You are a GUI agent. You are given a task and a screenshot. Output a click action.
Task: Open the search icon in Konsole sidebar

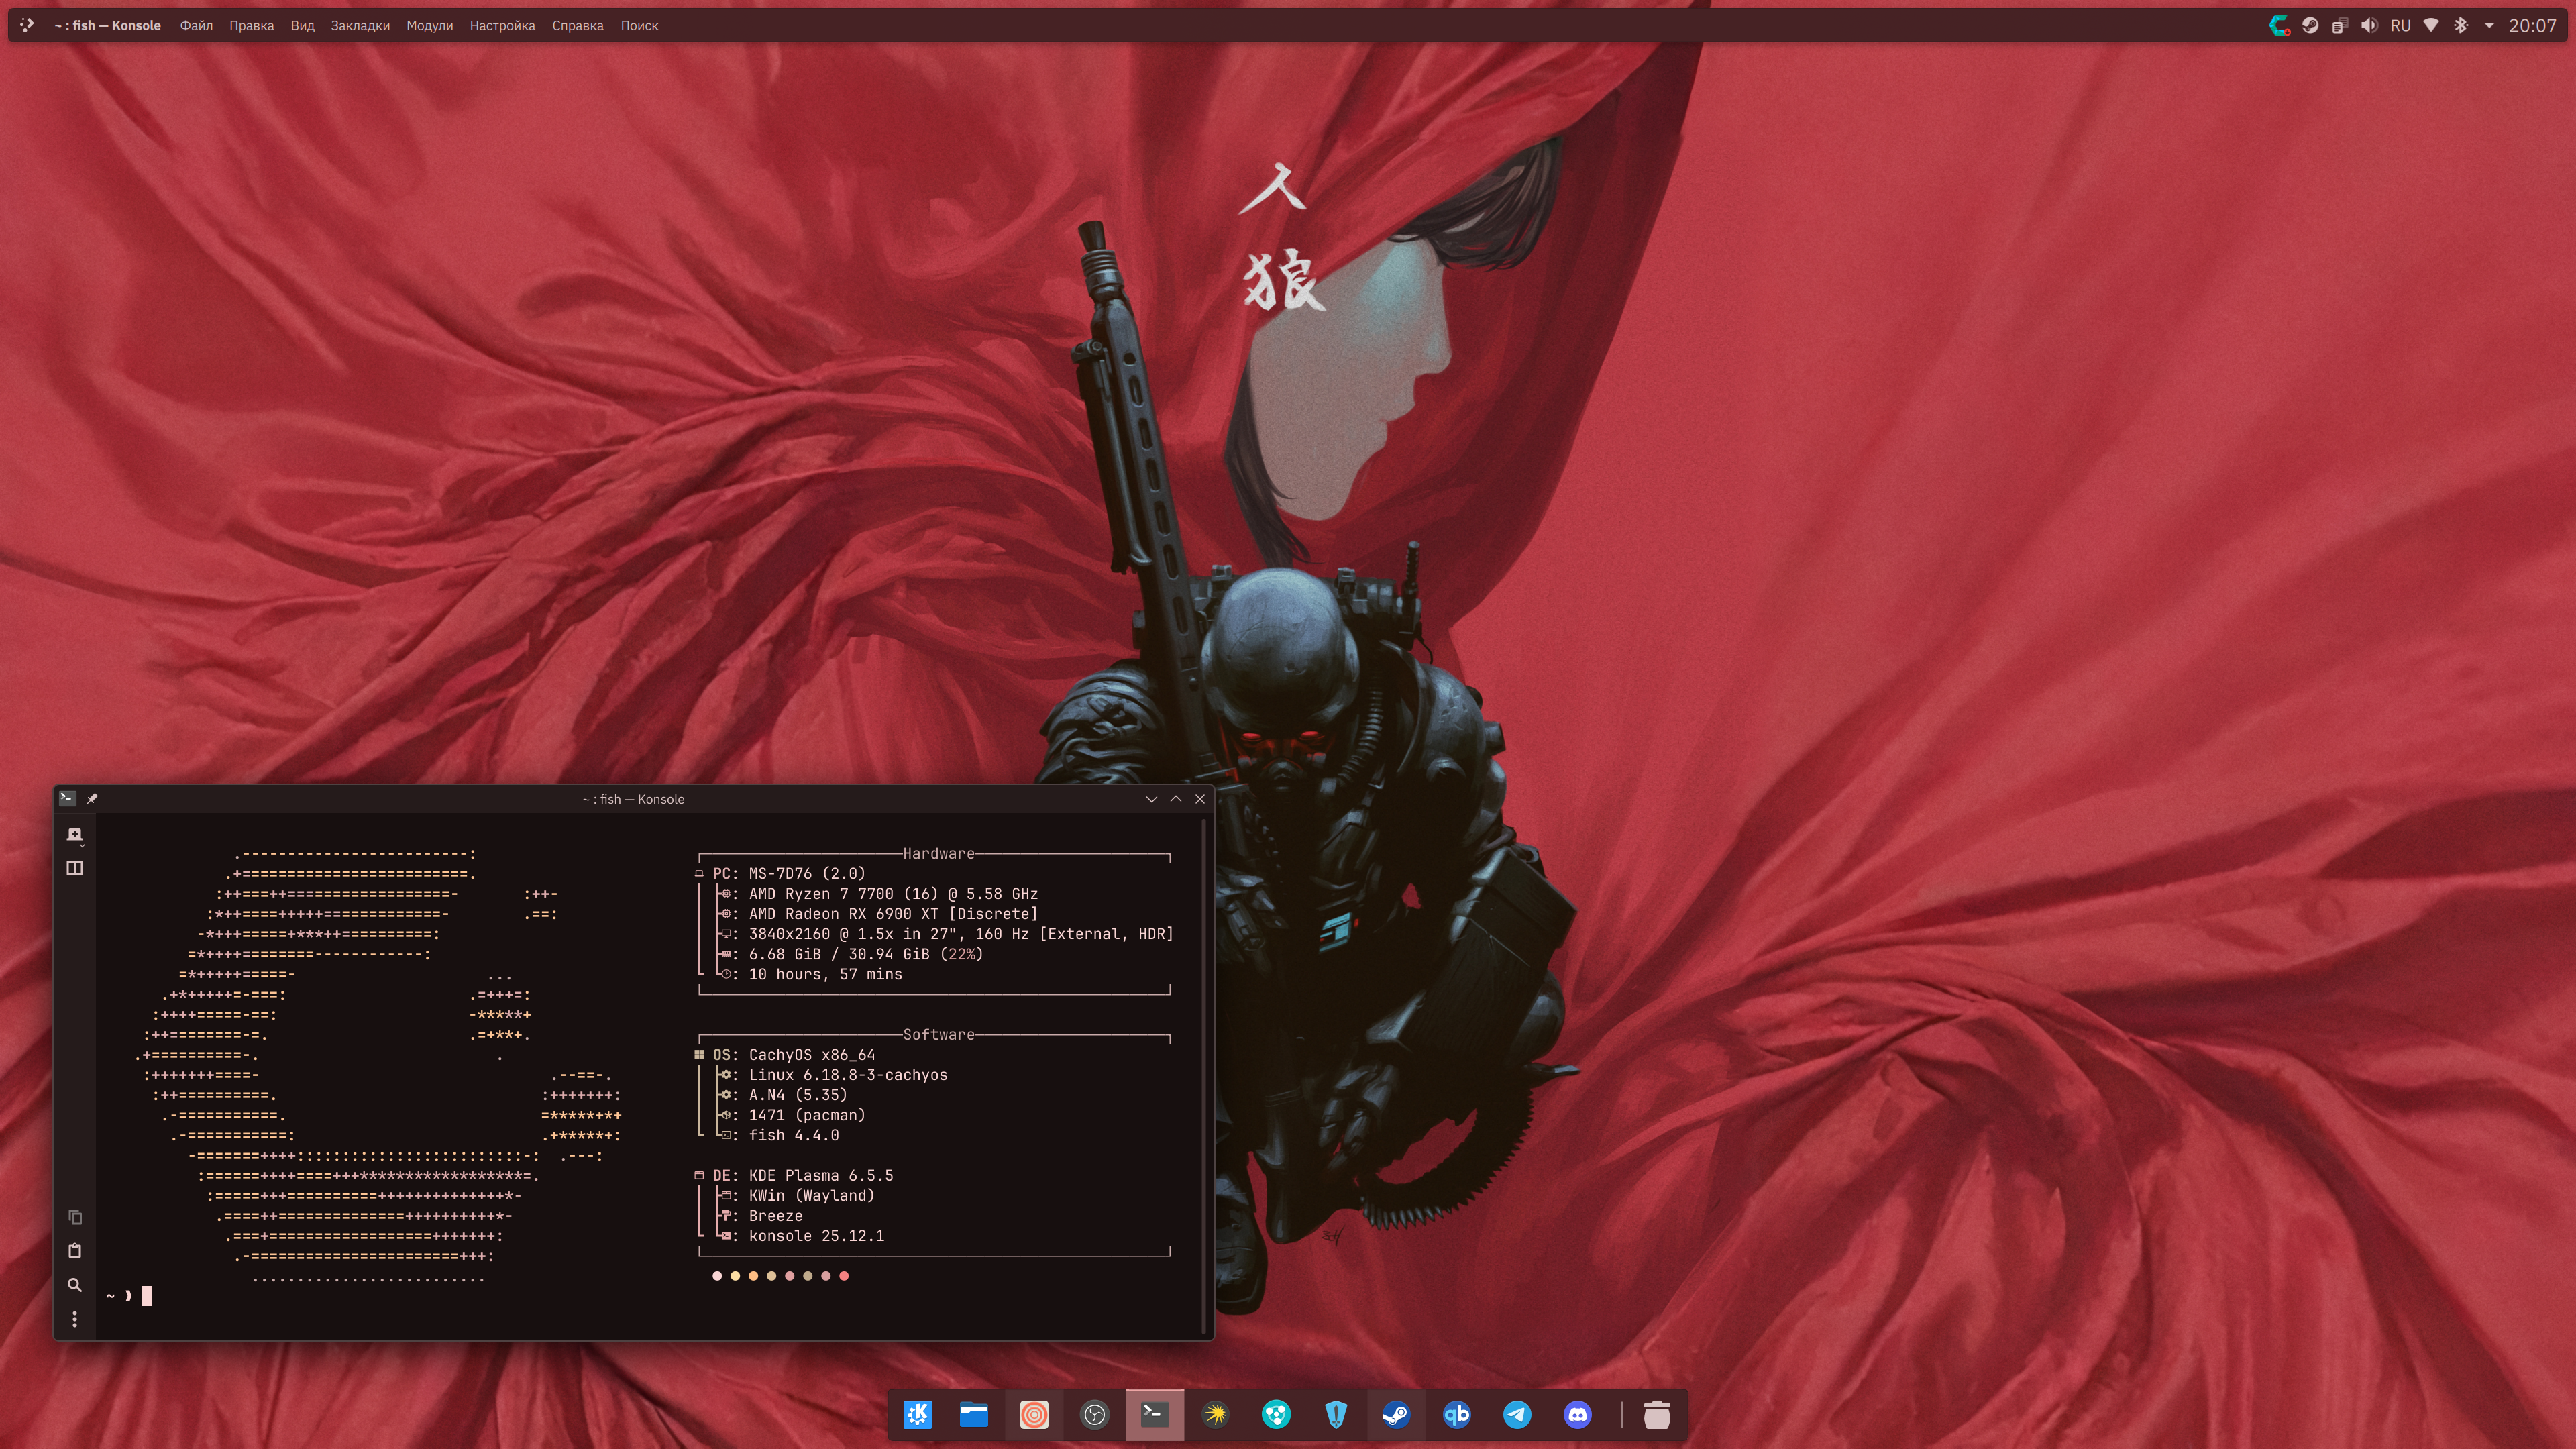[74, 1285]
